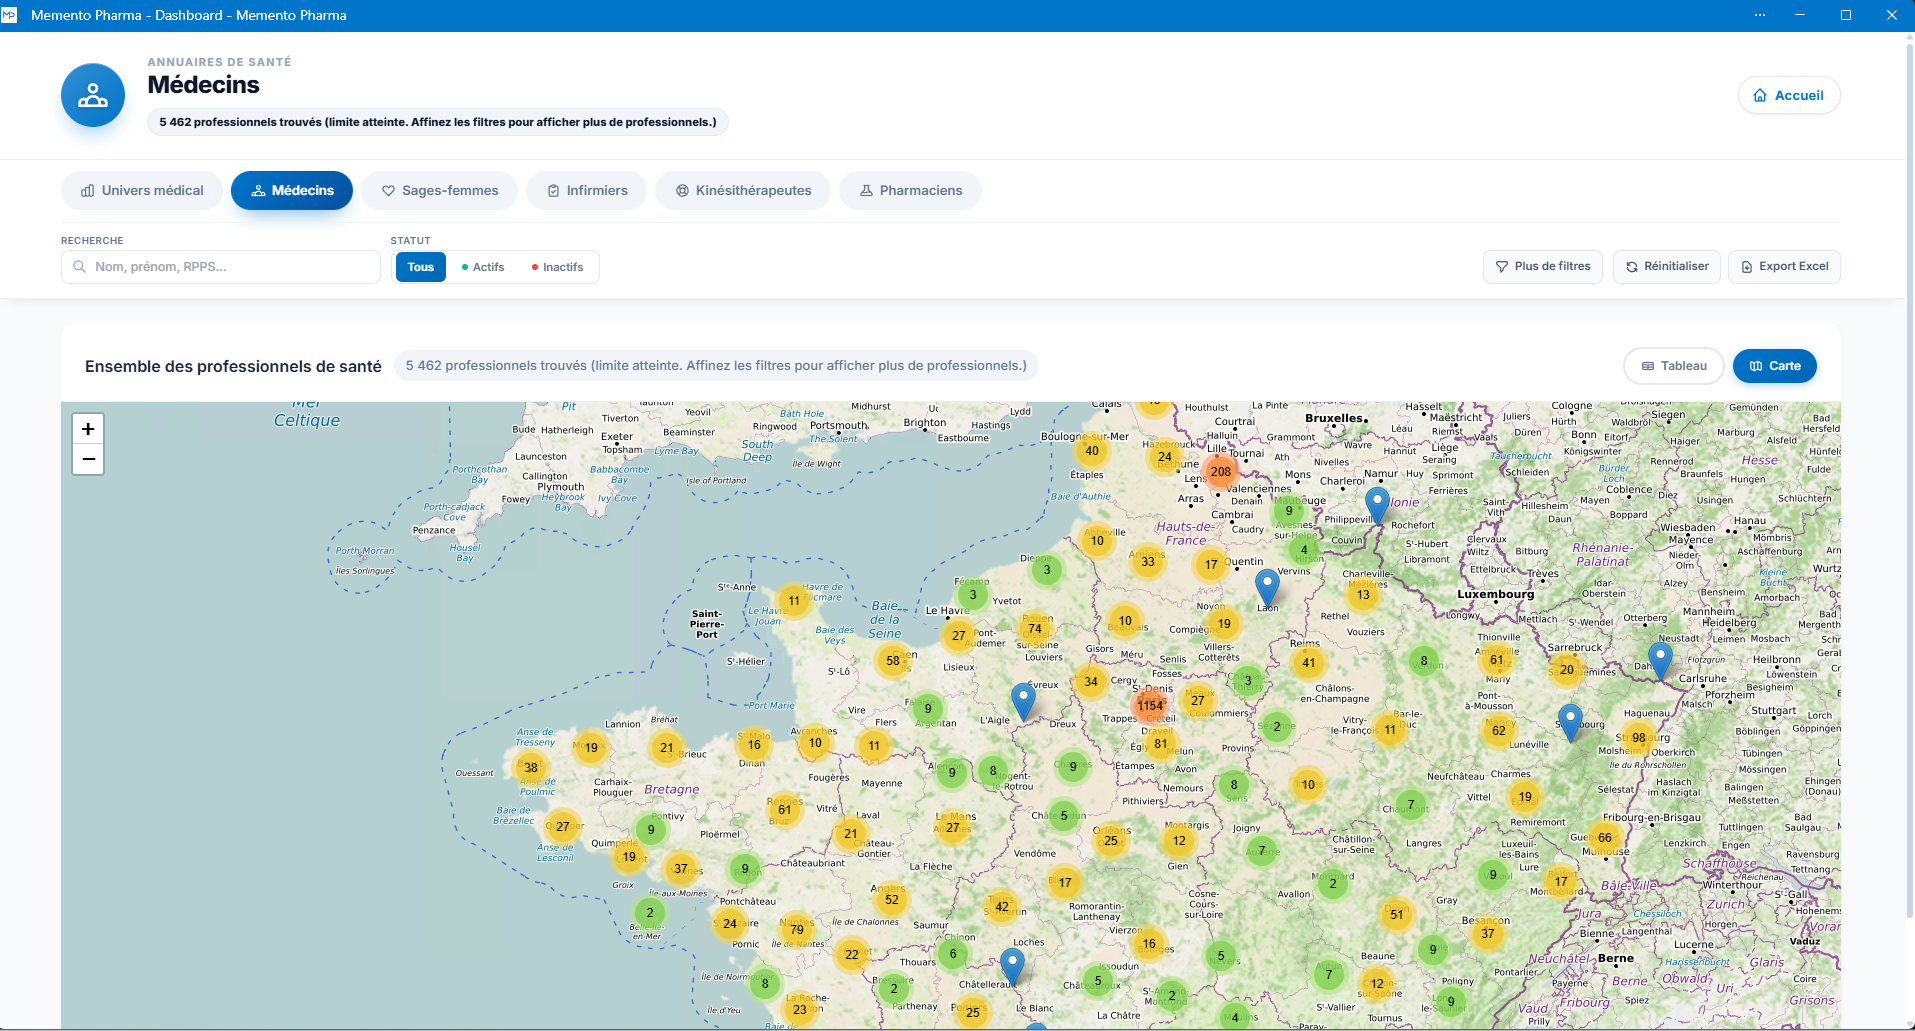Select the blue pin near Lunéville
The width and height of the screenshot is (1915, 1031).
tap(1570, 723)
